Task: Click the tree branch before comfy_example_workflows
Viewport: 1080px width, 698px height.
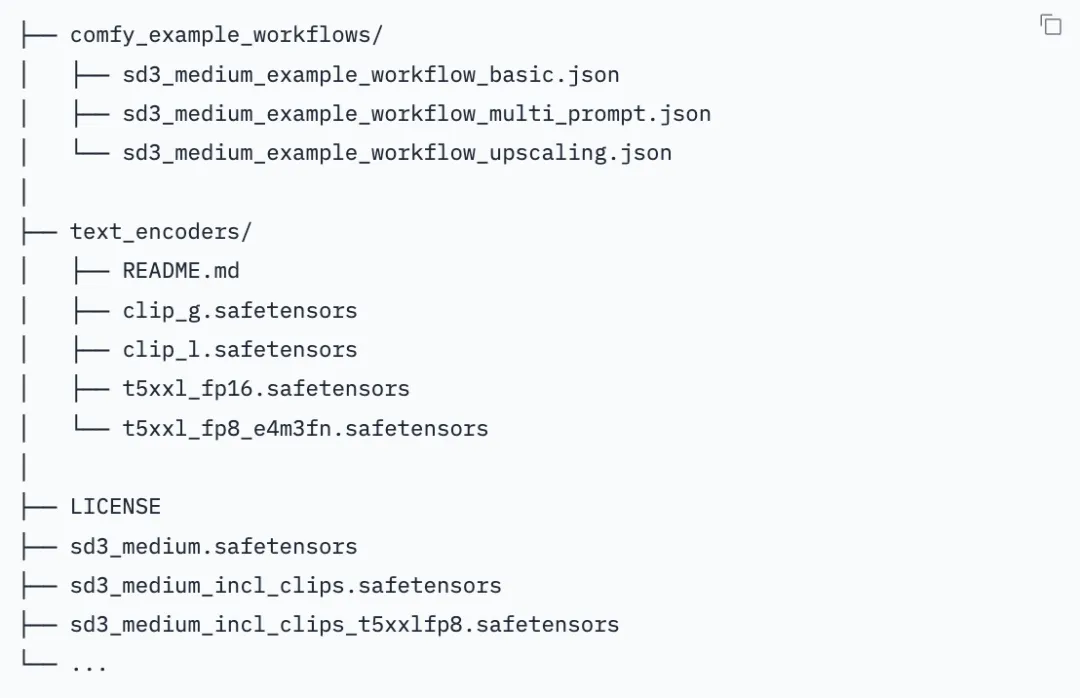Action: (39, 35)
